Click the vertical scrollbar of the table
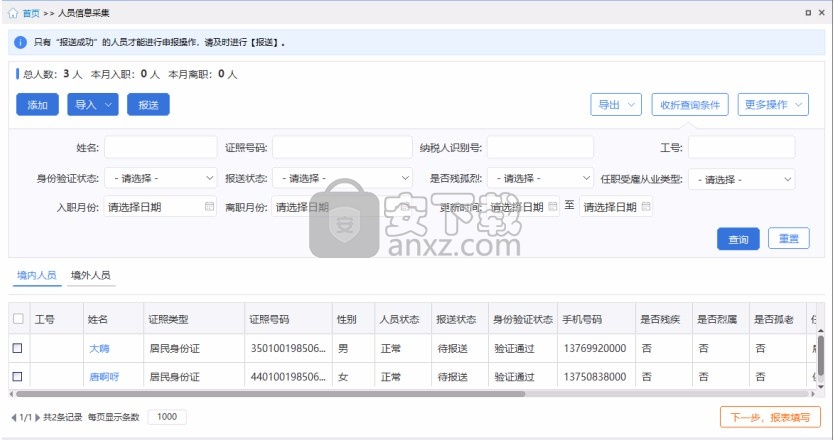834x440 pixels. [x=821, y=355]
